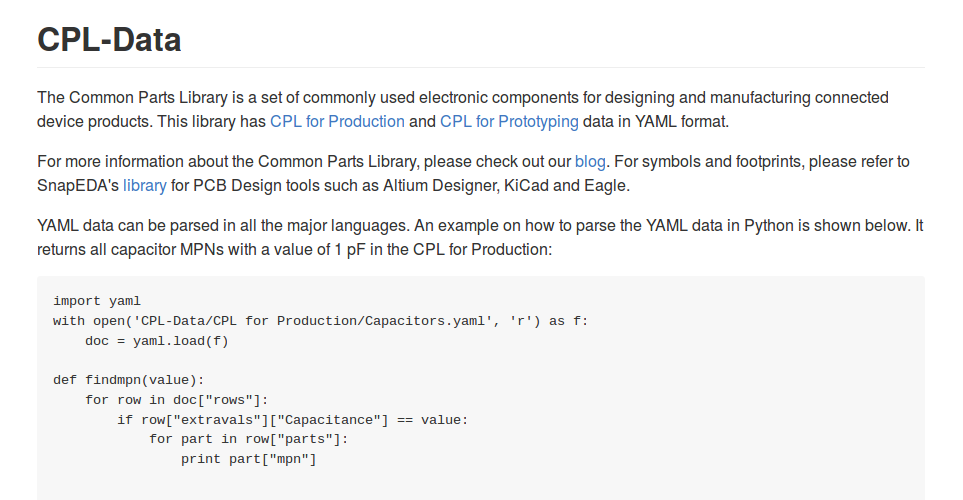The height and width of the screenshot is (500, 963).
Task: Click the 'def findmpn(value):' line
Action: click(128, 380)
